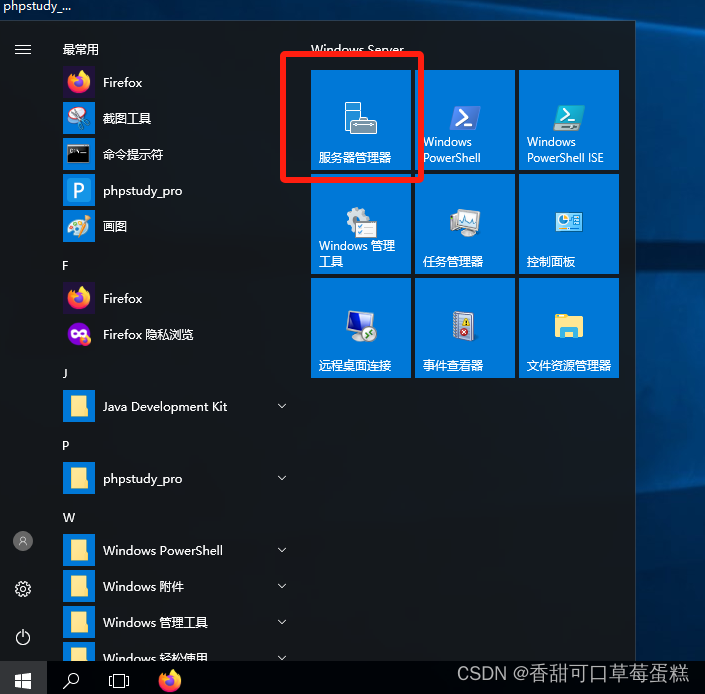Open Firefox 隐私浏览 private browsing
Image resolution: width=705 pixels, height=694 pixels.
click(x=175, y=334)
